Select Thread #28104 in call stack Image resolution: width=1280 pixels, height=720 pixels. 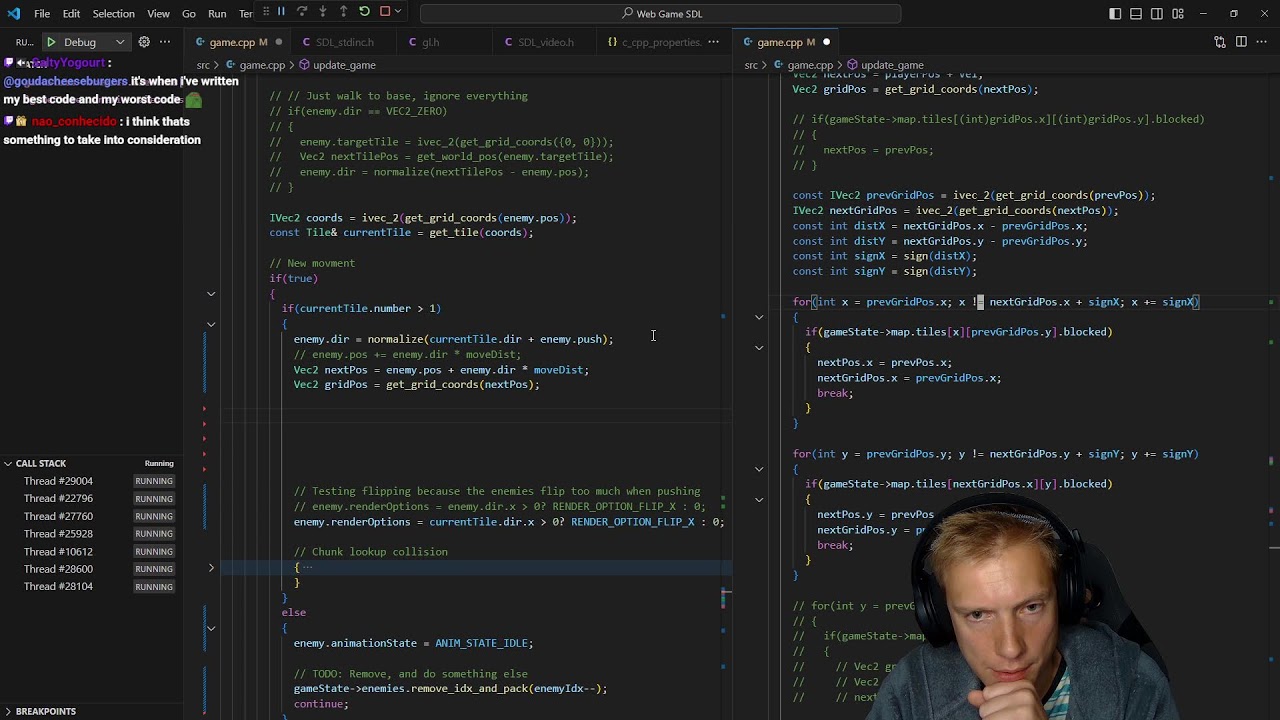(x=90, y=586)
